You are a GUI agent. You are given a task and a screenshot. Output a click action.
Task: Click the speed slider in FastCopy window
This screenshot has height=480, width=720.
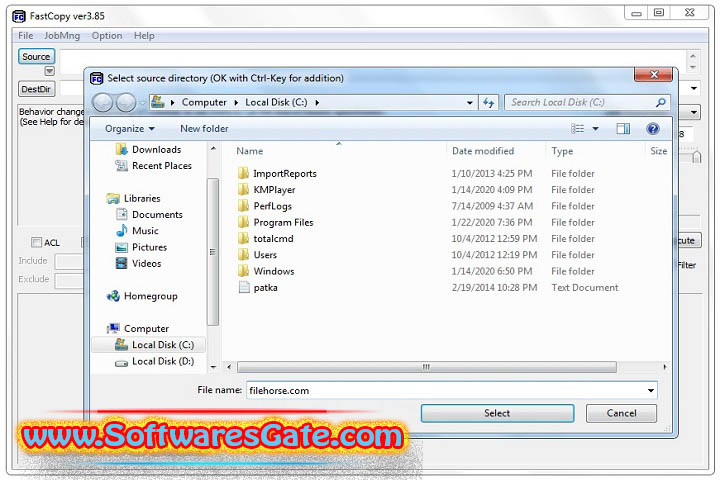(696, 156)
